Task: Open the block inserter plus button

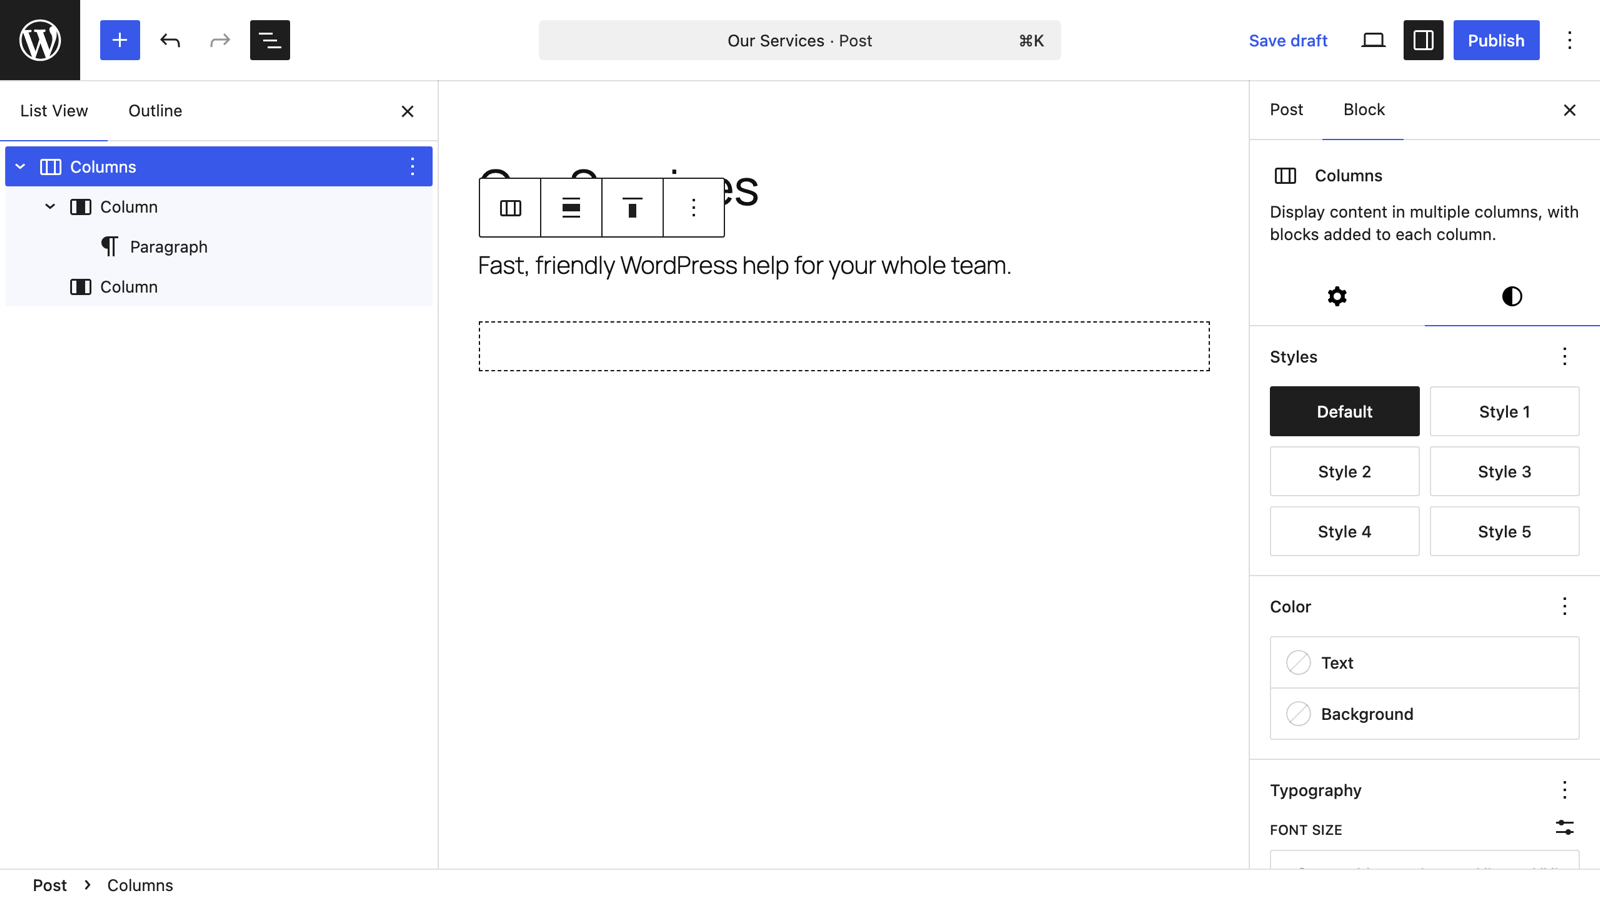Action: [x=120, y=40]
